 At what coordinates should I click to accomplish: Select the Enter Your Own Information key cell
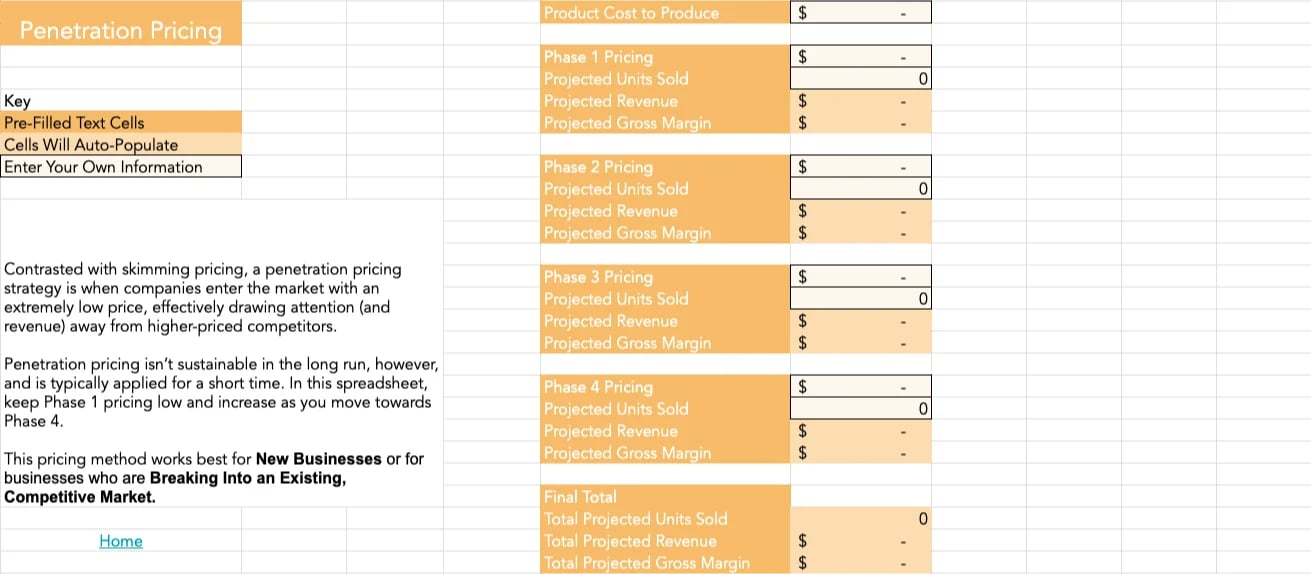pyautogui.click(x=121, y=167)
